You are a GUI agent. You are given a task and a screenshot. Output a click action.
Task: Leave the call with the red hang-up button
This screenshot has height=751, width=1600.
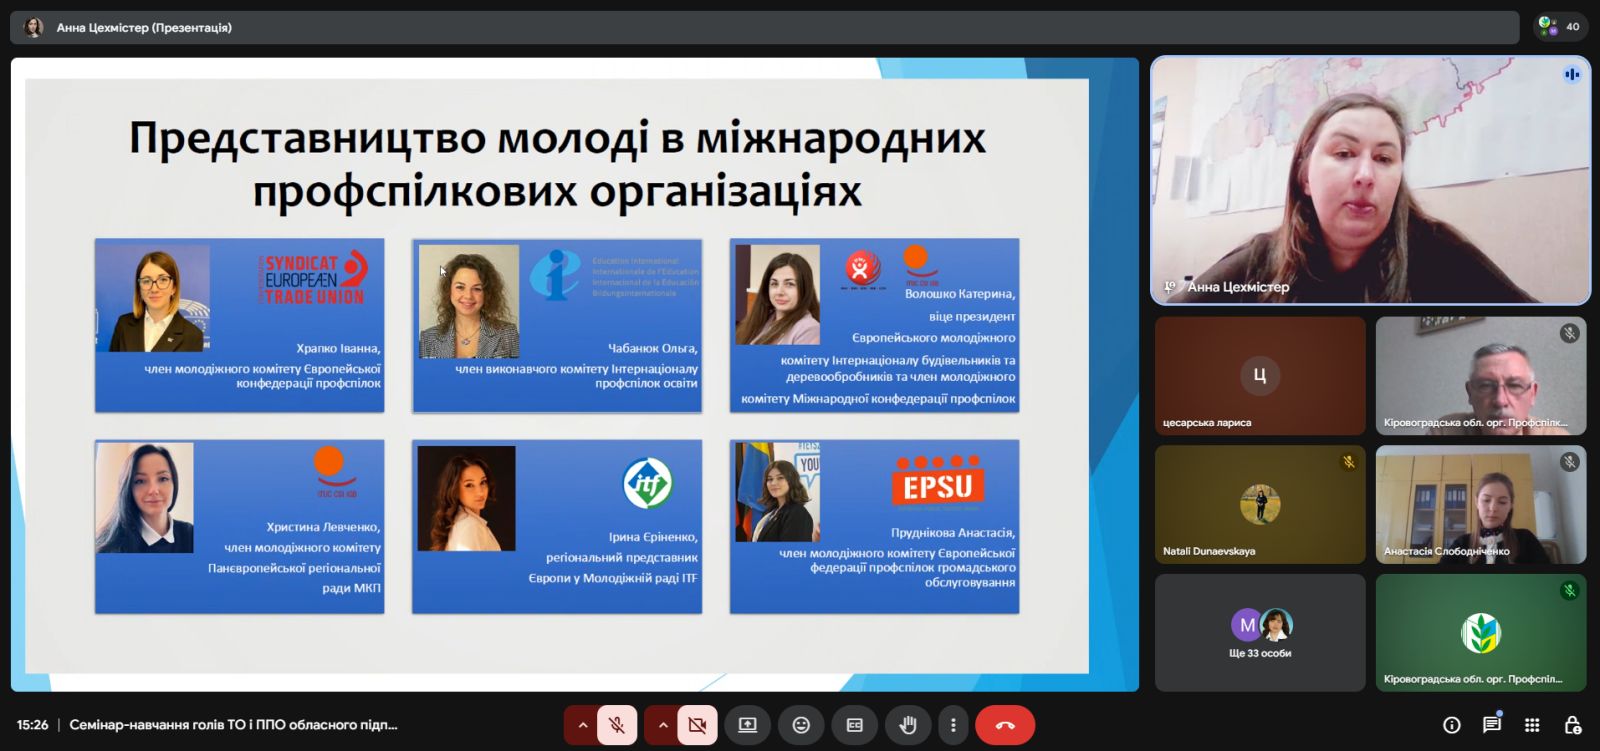[1005, 725]
